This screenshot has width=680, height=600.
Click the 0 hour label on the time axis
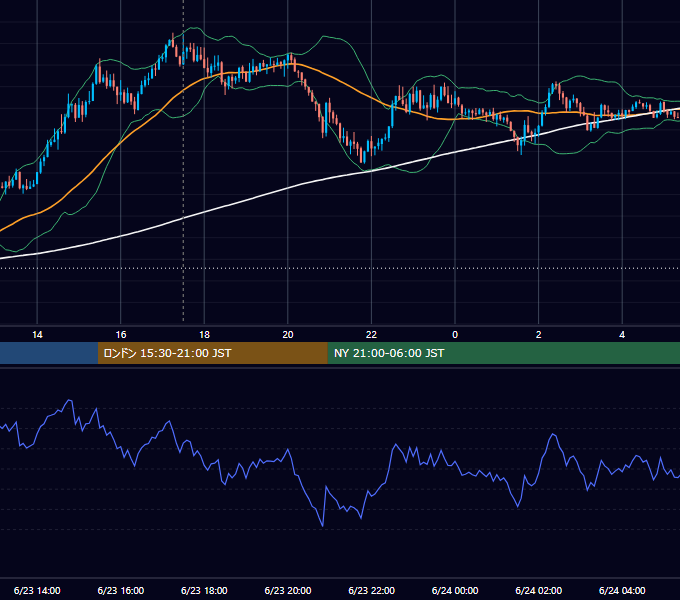pyautogui.click(x=455, y=335)
